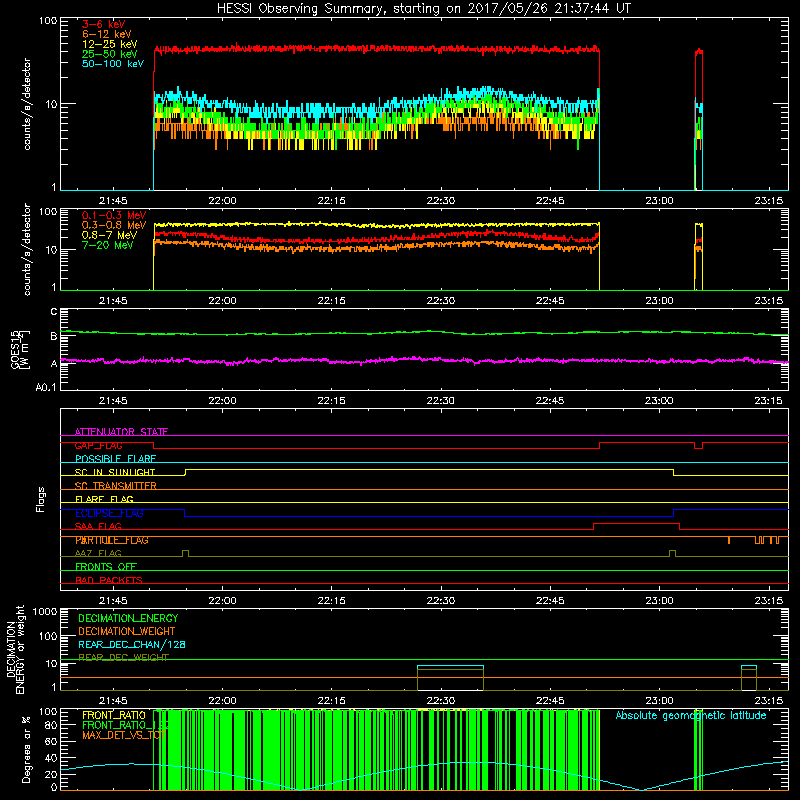This screenshot has width=800, height=800.
Task: Click the "Absolute geomagnetic latitude" annotation
Action: pos(691,715)
